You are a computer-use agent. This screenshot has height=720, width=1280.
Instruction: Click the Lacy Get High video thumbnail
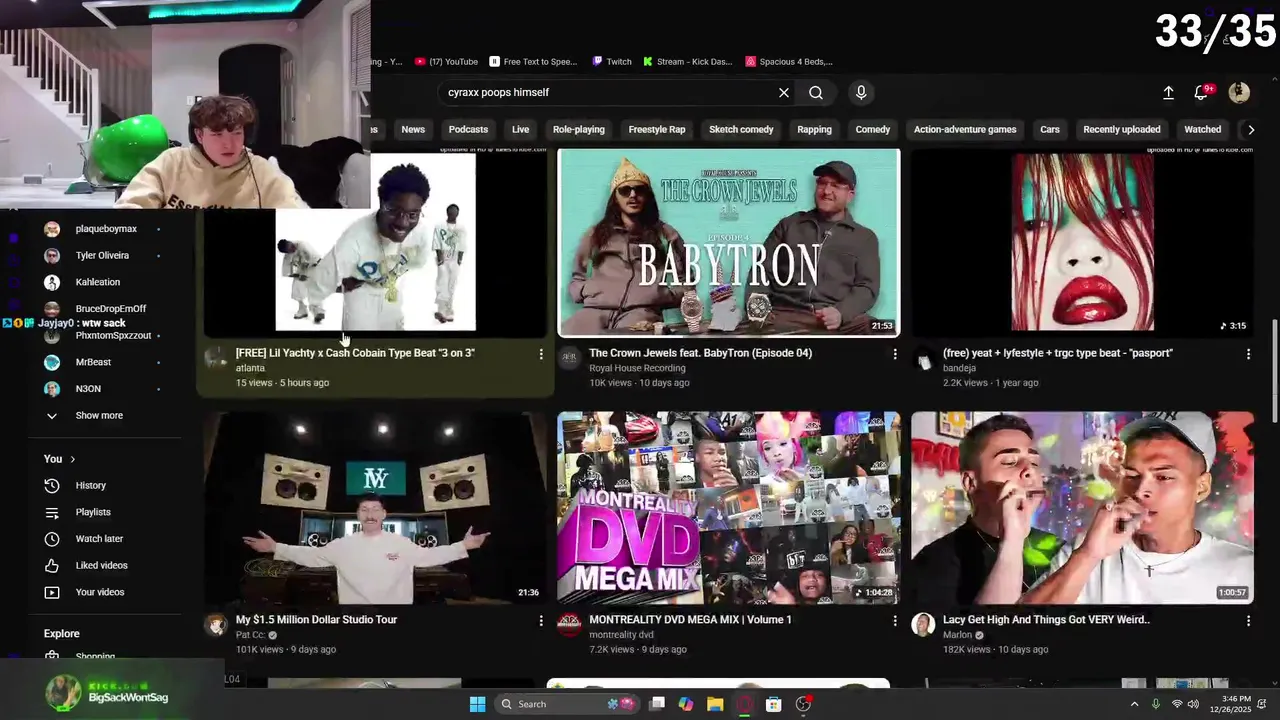coord(1083,508)
